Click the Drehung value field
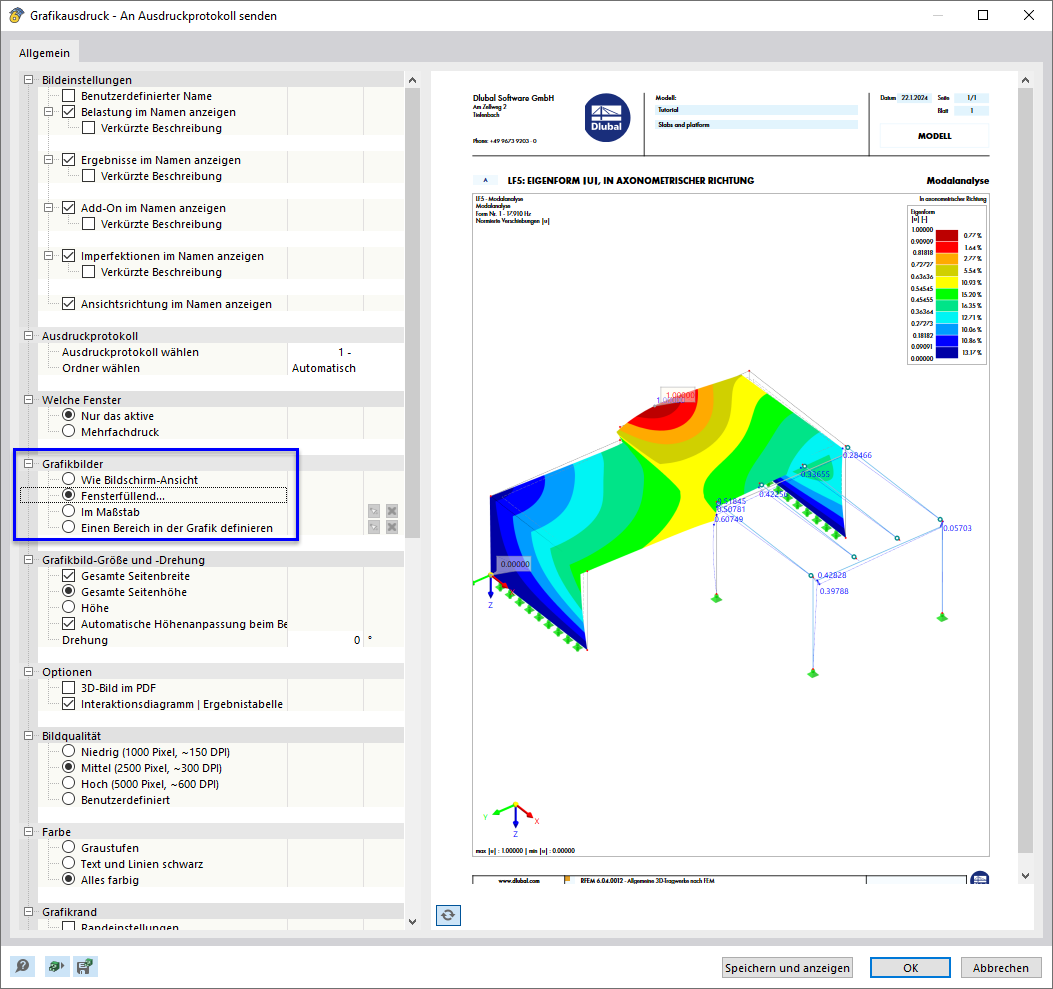 pos(325,640)
